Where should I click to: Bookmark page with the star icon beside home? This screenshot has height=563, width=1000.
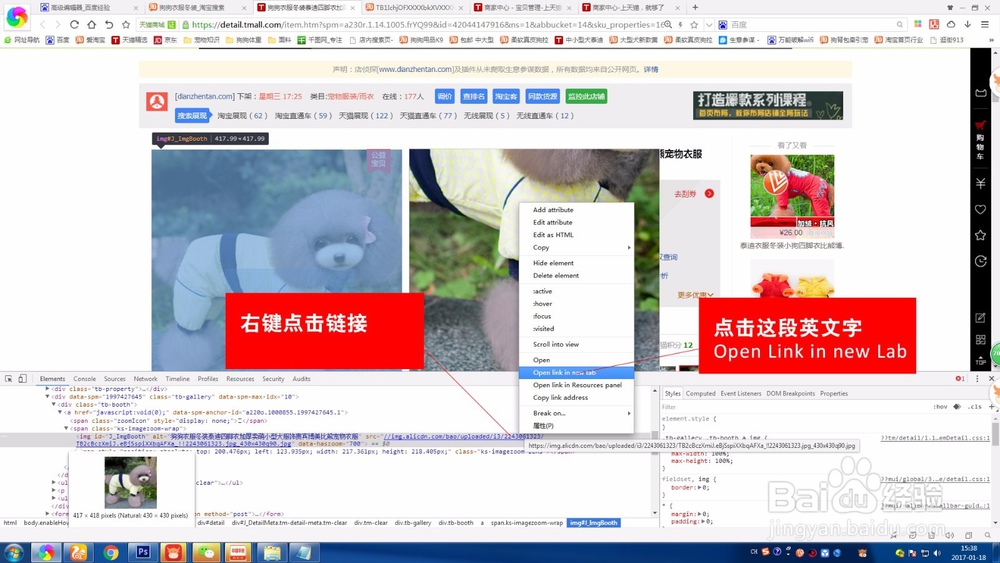tap(126, 24)
